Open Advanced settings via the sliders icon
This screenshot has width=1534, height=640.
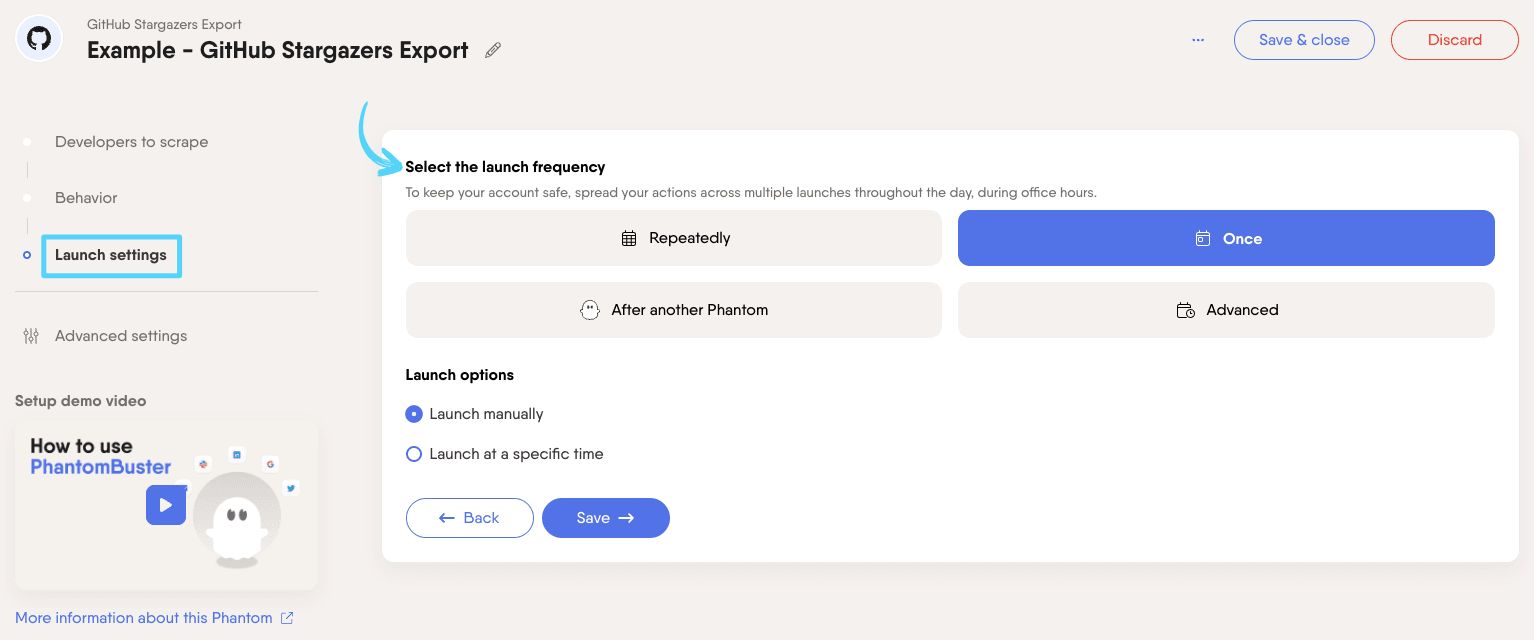tap(31, 336)
